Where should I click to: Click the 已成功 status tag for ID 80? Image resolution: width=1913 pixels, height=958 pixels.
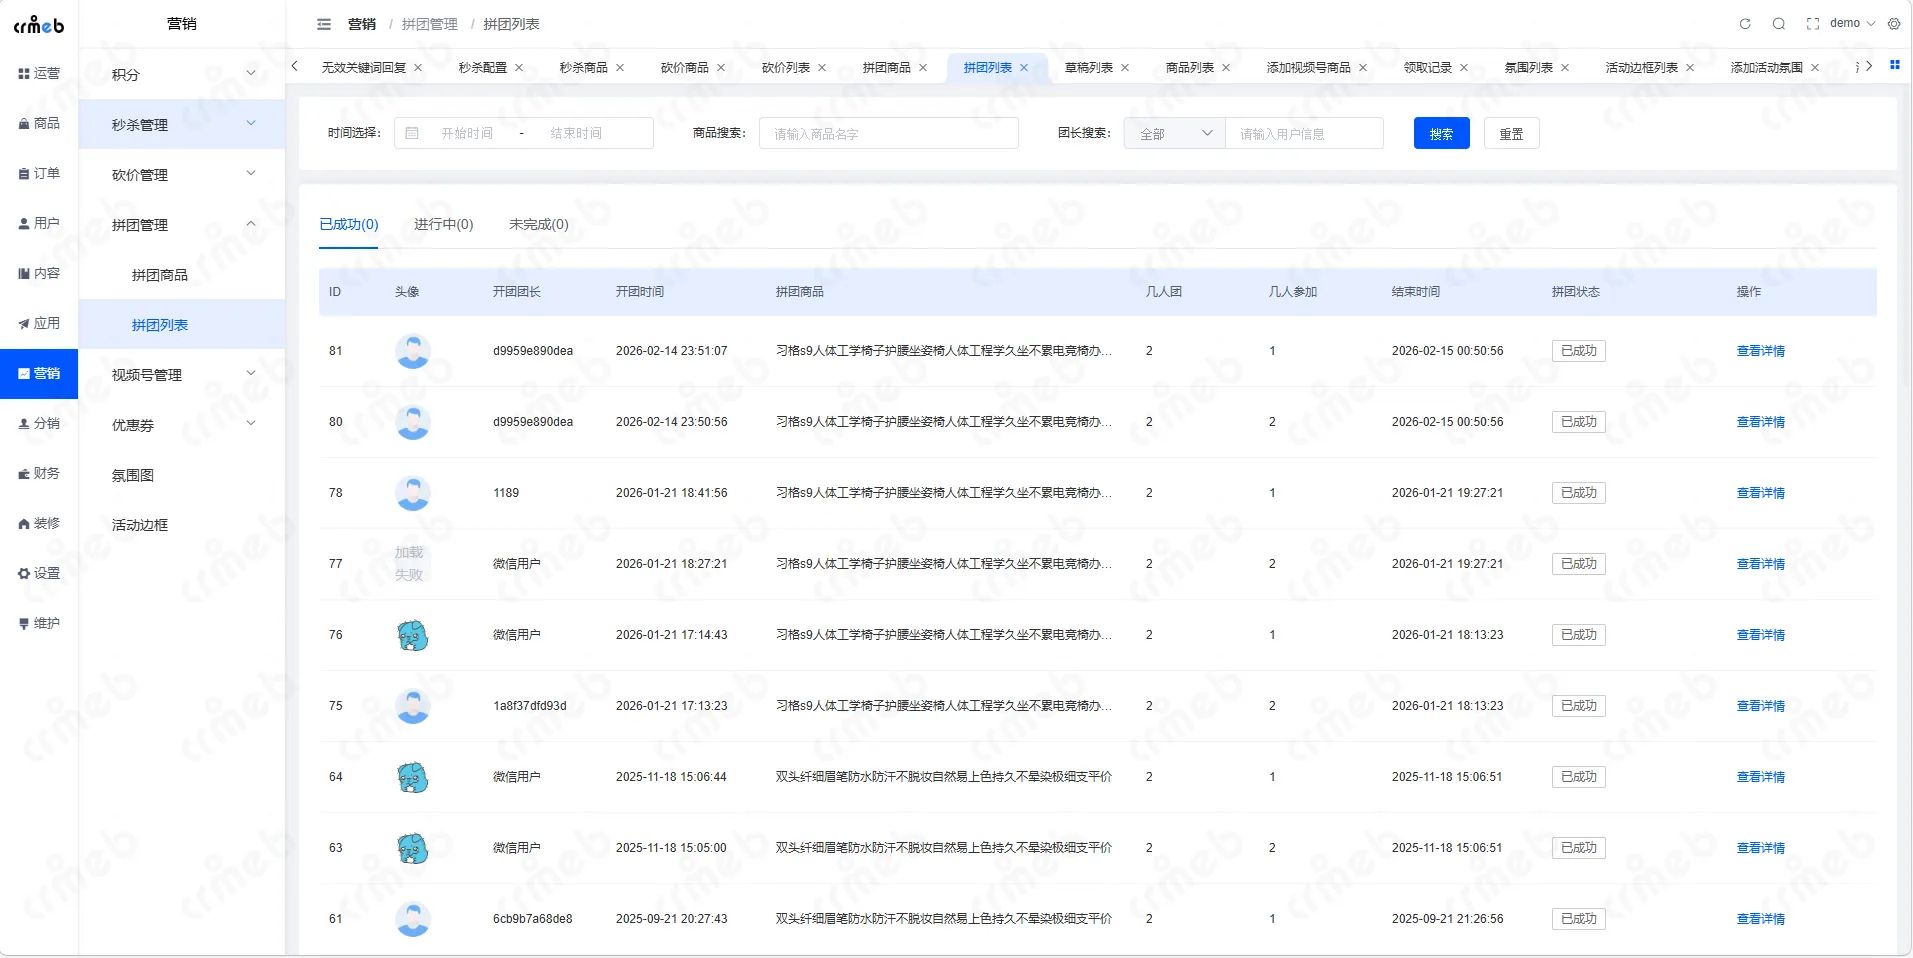(1578, 422)
